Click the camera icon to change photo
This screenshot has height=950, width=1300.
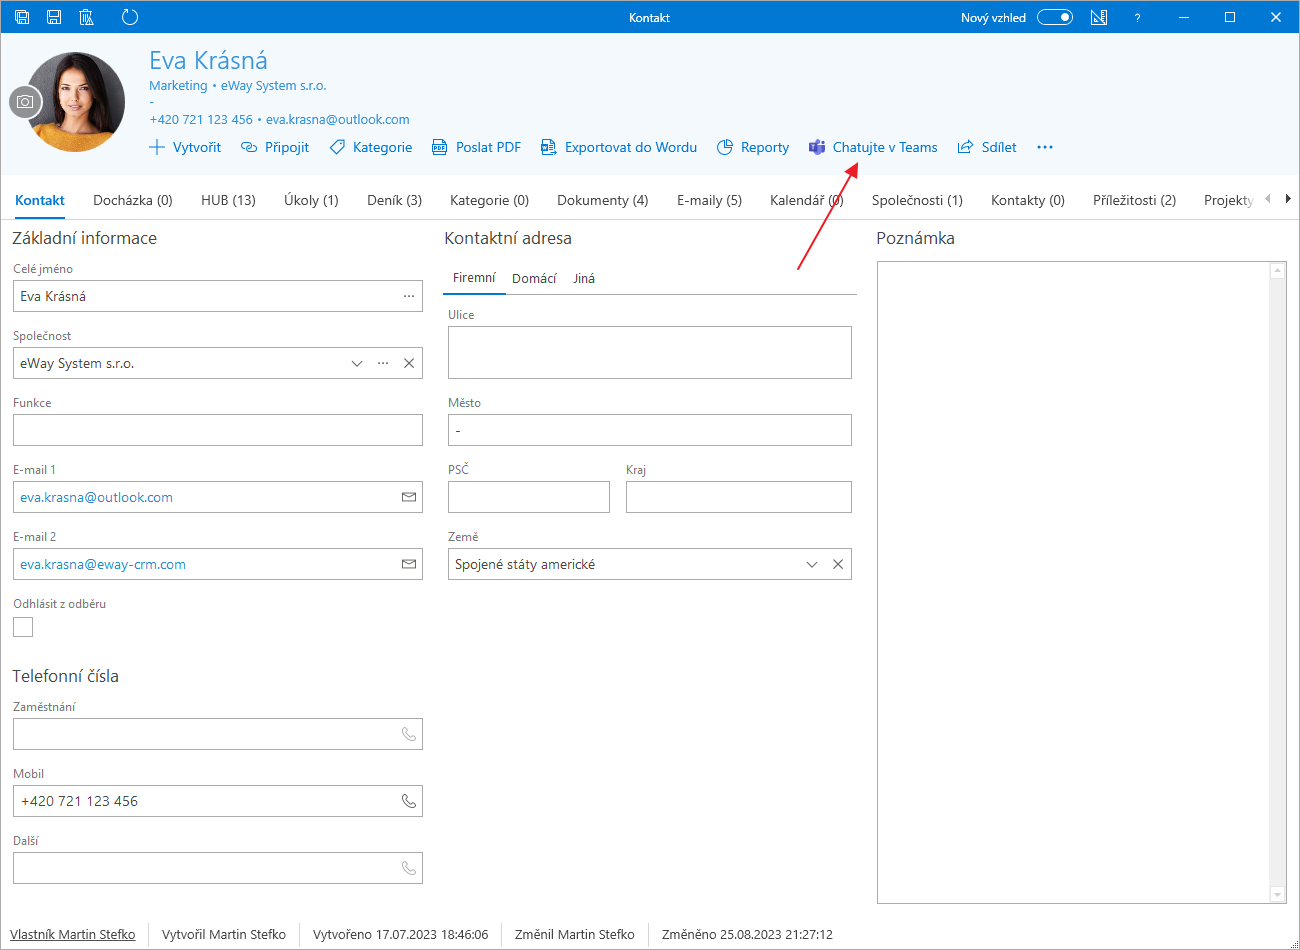click(25, 102)
